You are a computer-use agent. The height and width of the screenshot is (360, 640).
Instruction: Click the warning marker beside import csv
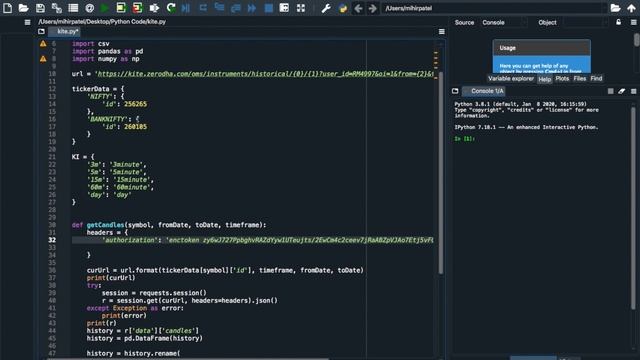coord(43,44)
